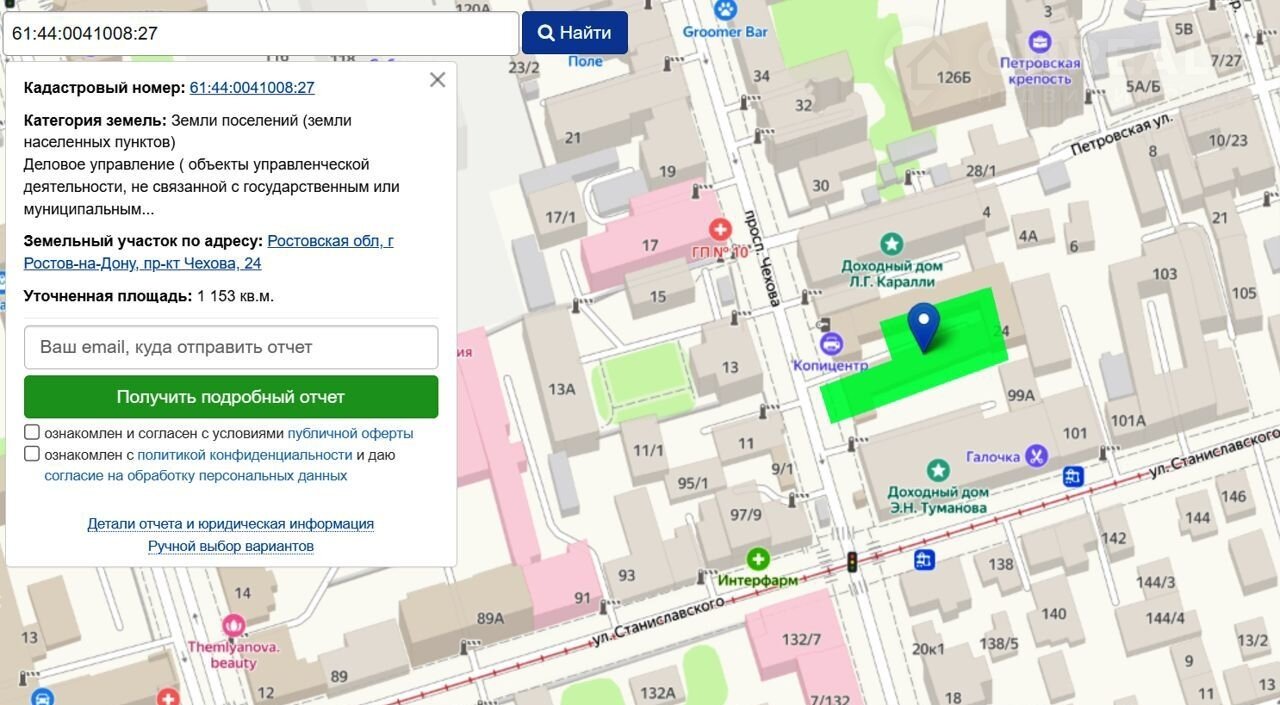Click the Петровская крепость icon
The height and width of the screenshot is (705, 1280).
coord(1040,42)
